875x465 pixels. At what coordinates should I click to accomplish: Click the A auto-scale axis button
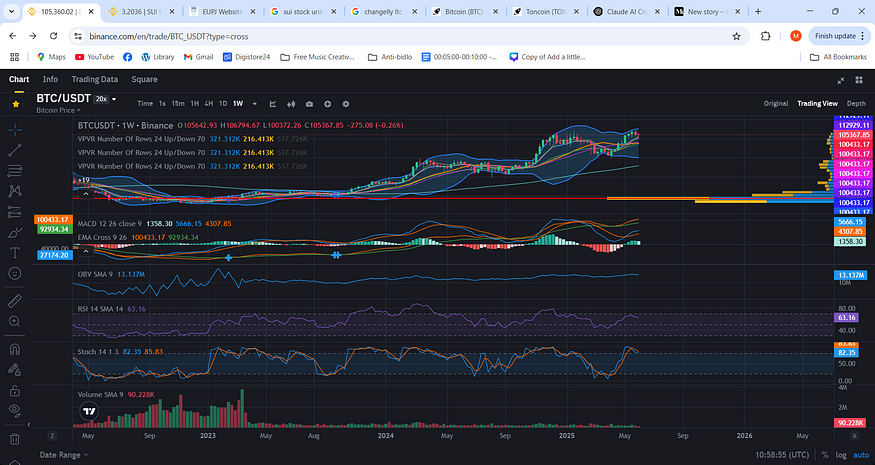[x=854, y=435]
